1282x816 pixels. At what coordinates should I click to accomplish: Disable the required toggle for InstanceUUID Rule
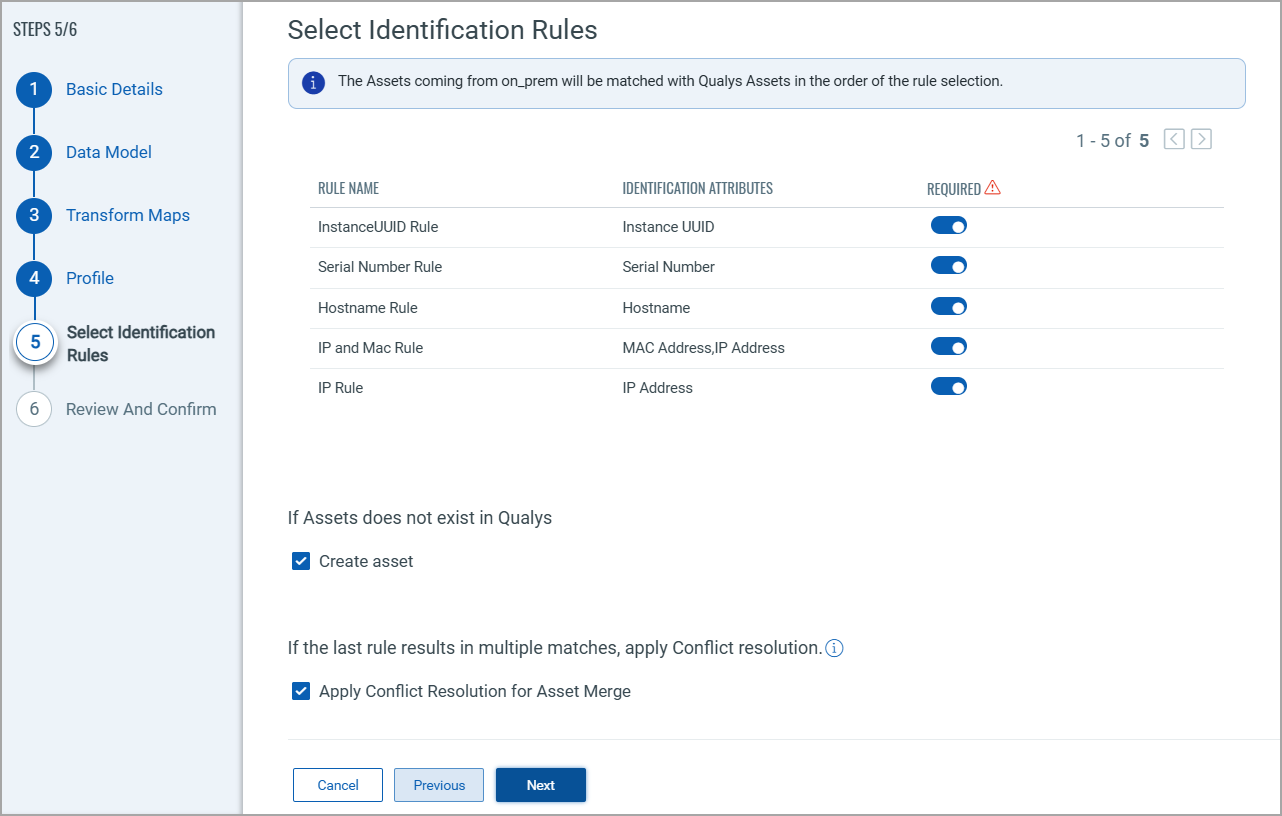(948, 225)
